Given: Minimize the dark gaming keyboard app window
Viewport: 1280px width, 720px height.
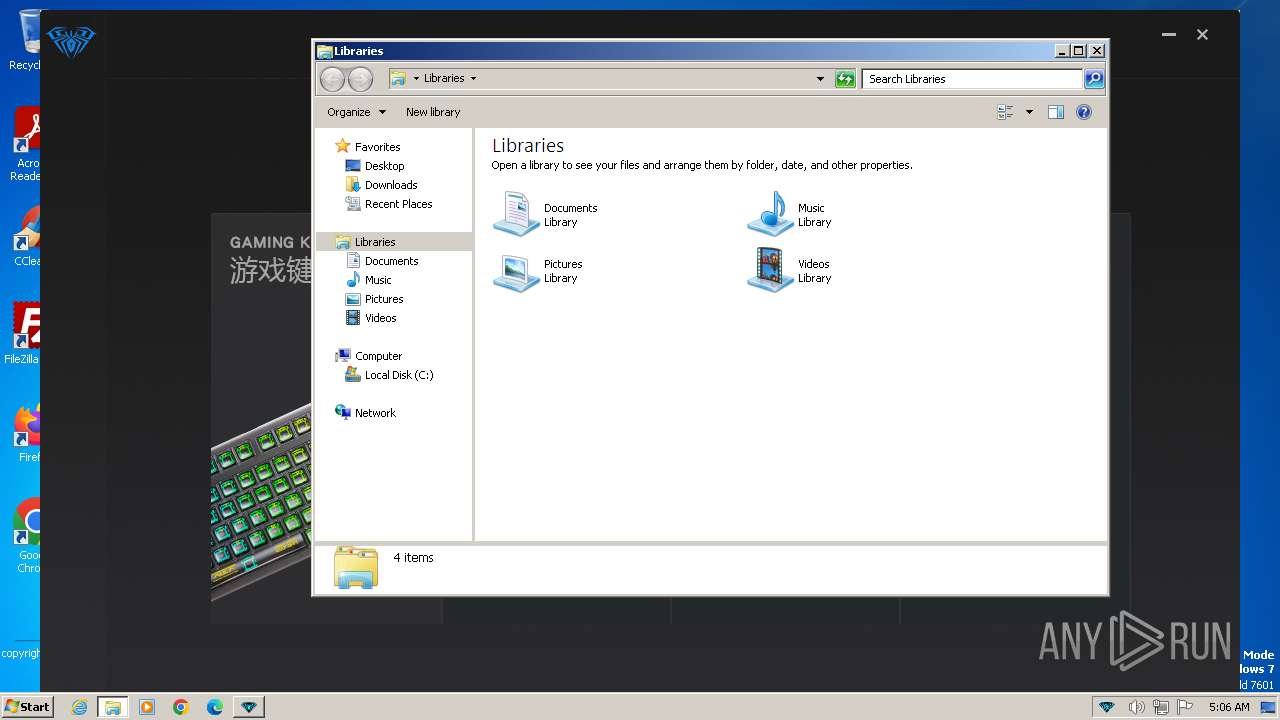Looking at the screenshot, I should (1169, 35).
